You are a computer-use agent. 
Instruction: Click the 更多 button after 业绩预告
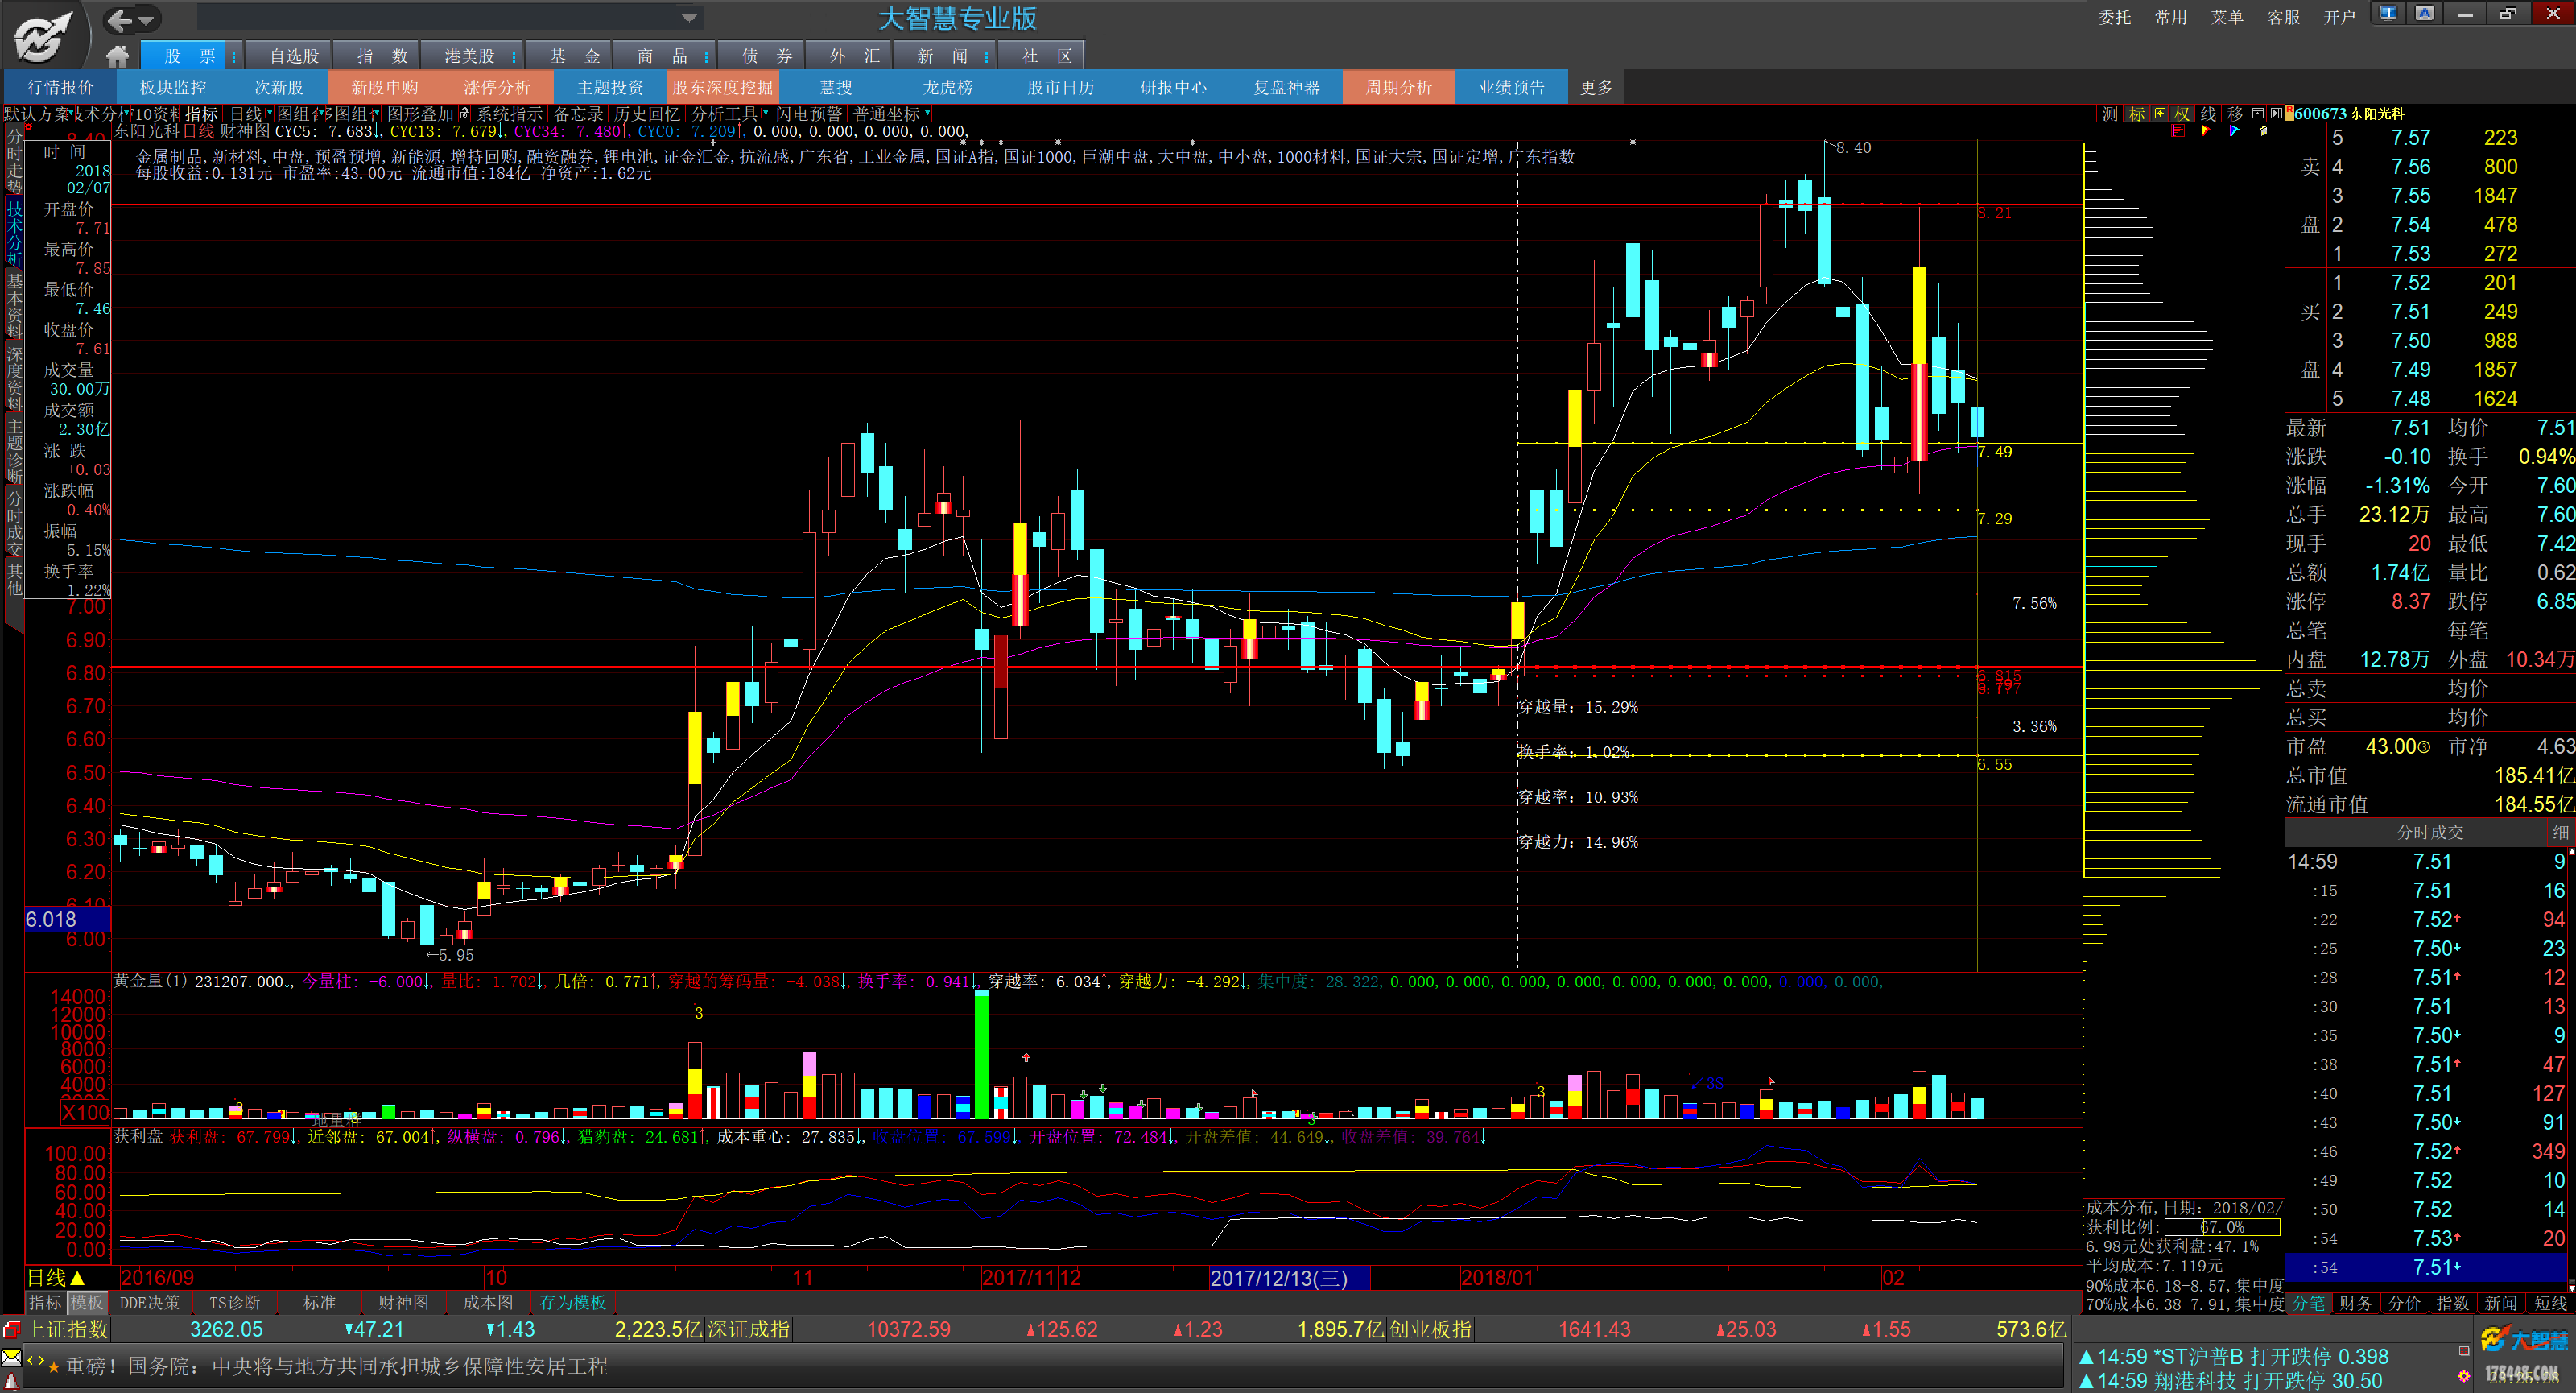pos(1596,88)
